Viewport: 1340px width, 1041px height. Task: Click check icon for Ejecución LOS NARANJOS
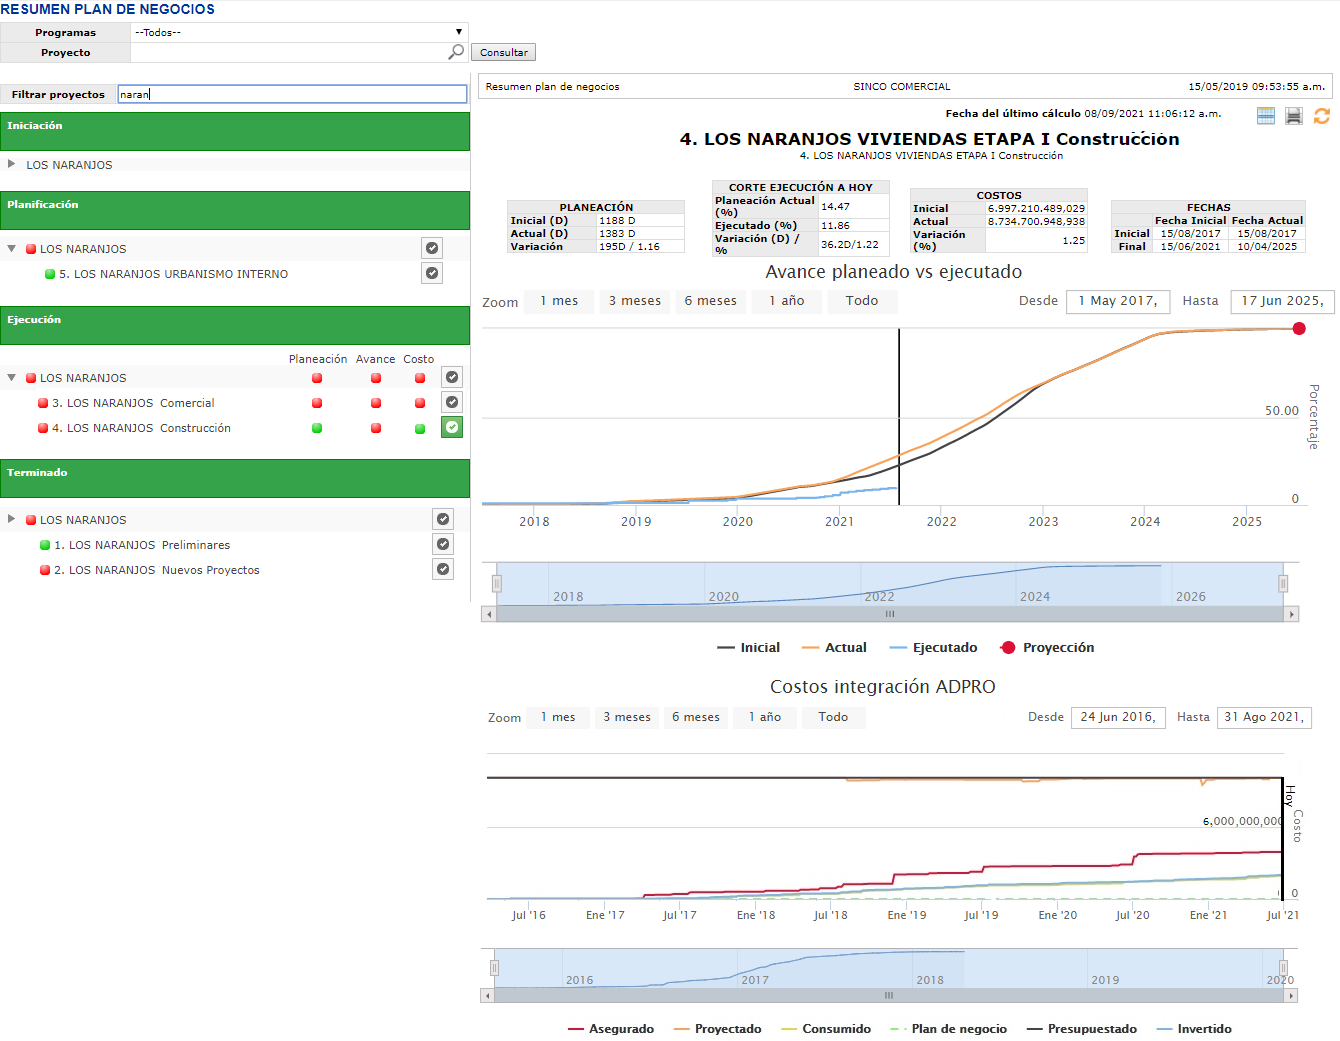click(452, 377)
